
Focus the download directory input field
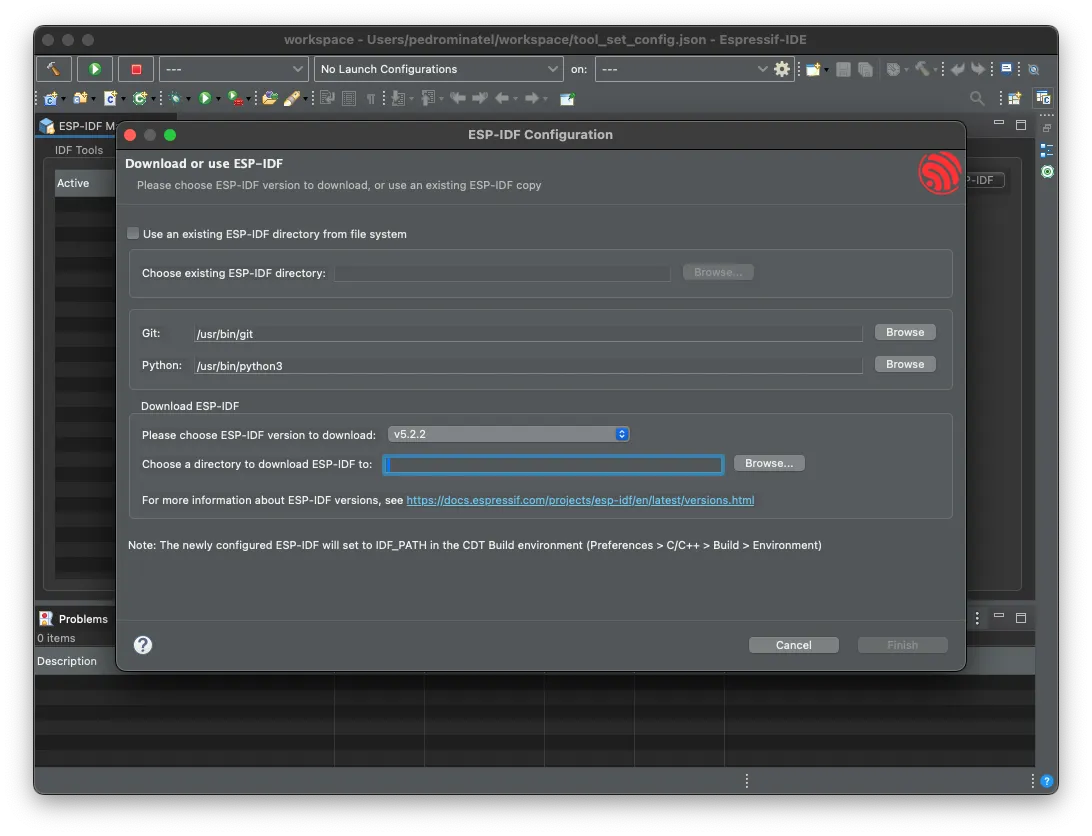click(x=554, y=464)
